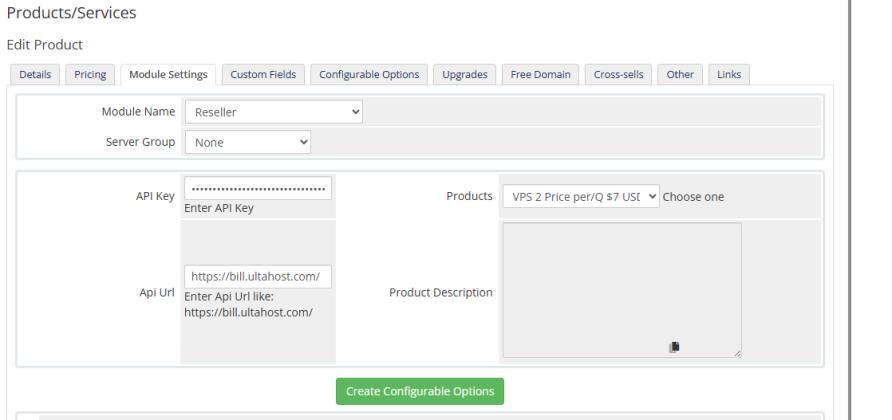
Task: Click the 'Choose one' hint text
Action: click(x=693, y=197)
